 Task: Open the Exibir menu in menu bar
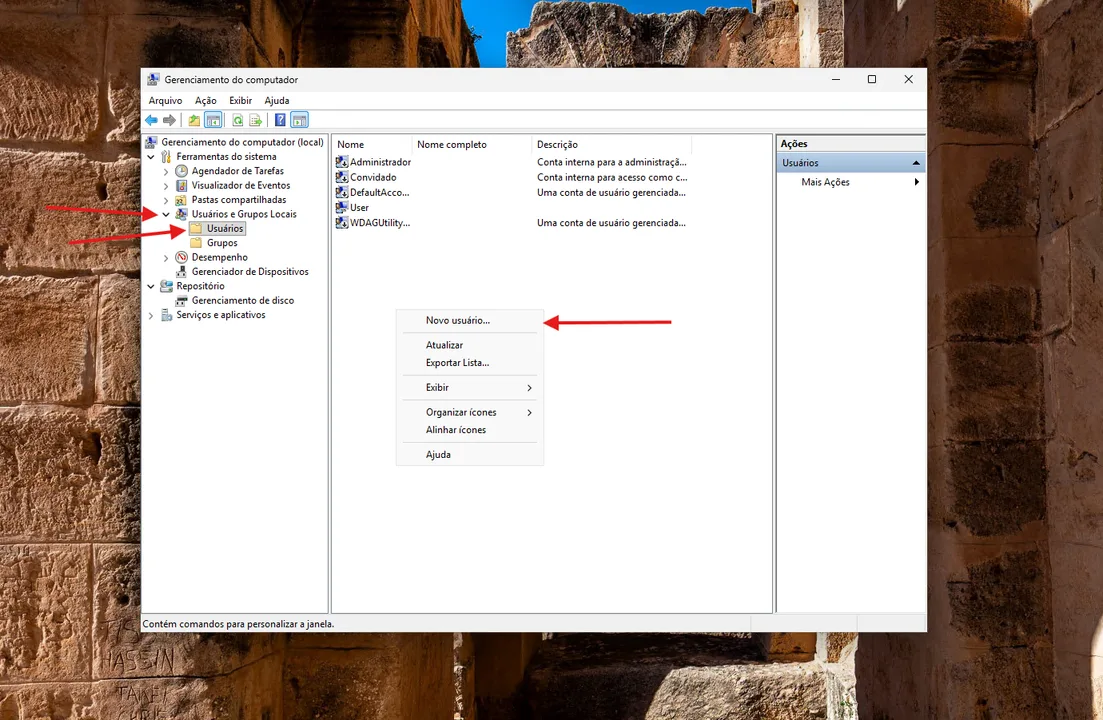(241, 101)
